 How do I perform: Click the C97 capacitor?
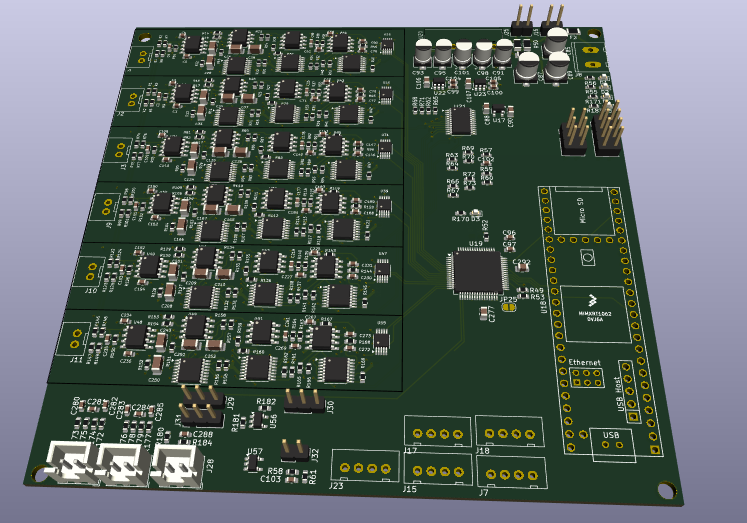pos(510,250)
